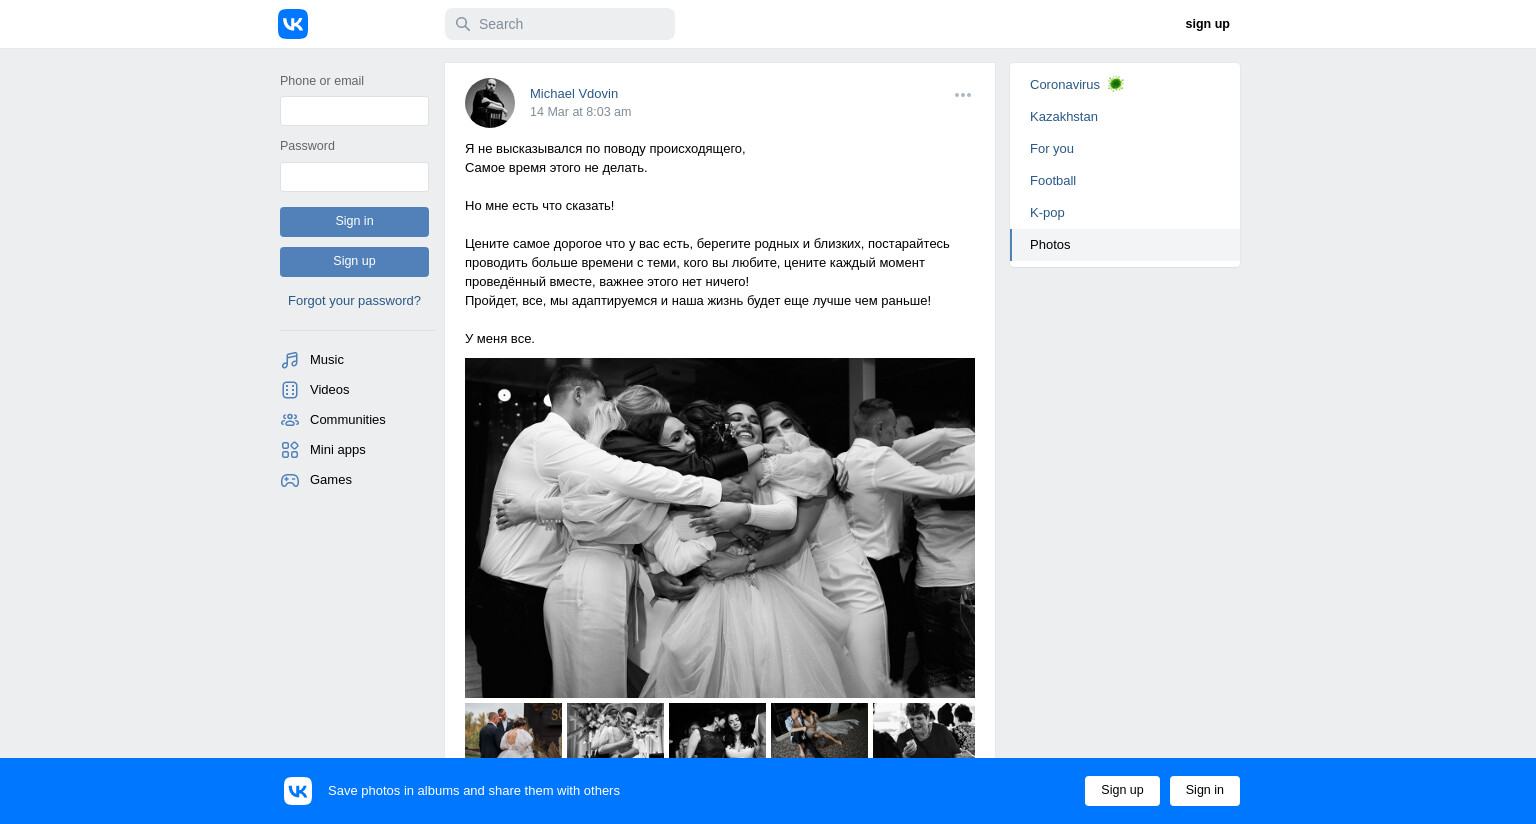The height and width of the screenshot is (824, 1536).
Task: Open the Mini apps section
Action: (338, 450)
